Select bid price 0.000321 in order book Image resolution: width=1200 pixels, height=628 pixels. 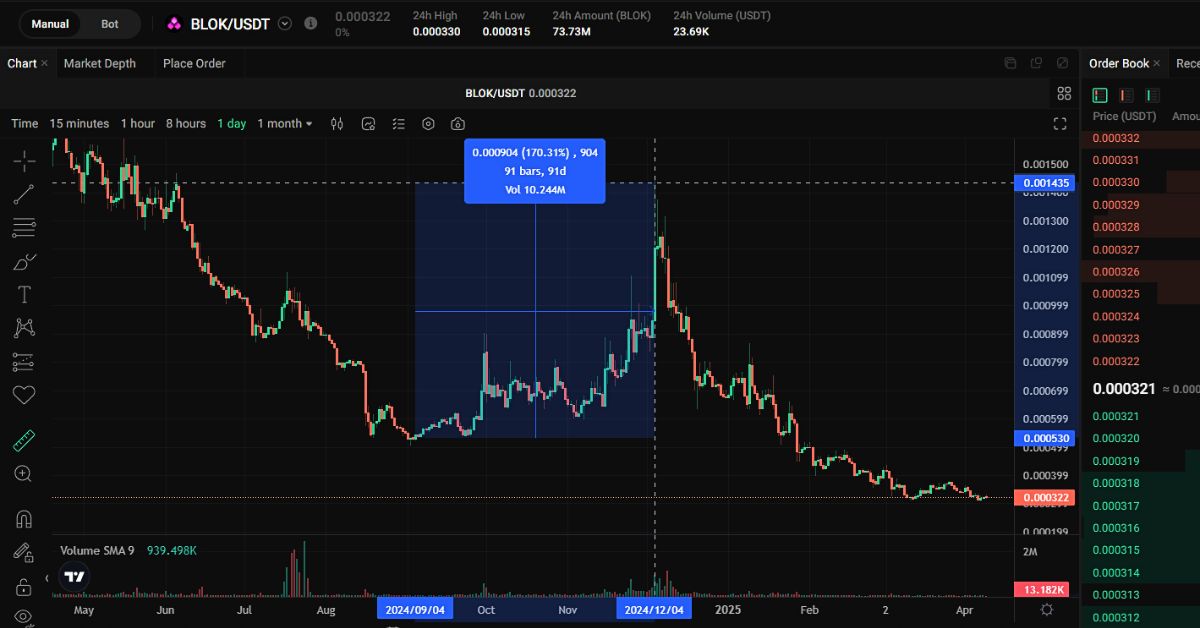click(x=1116, y=416)
